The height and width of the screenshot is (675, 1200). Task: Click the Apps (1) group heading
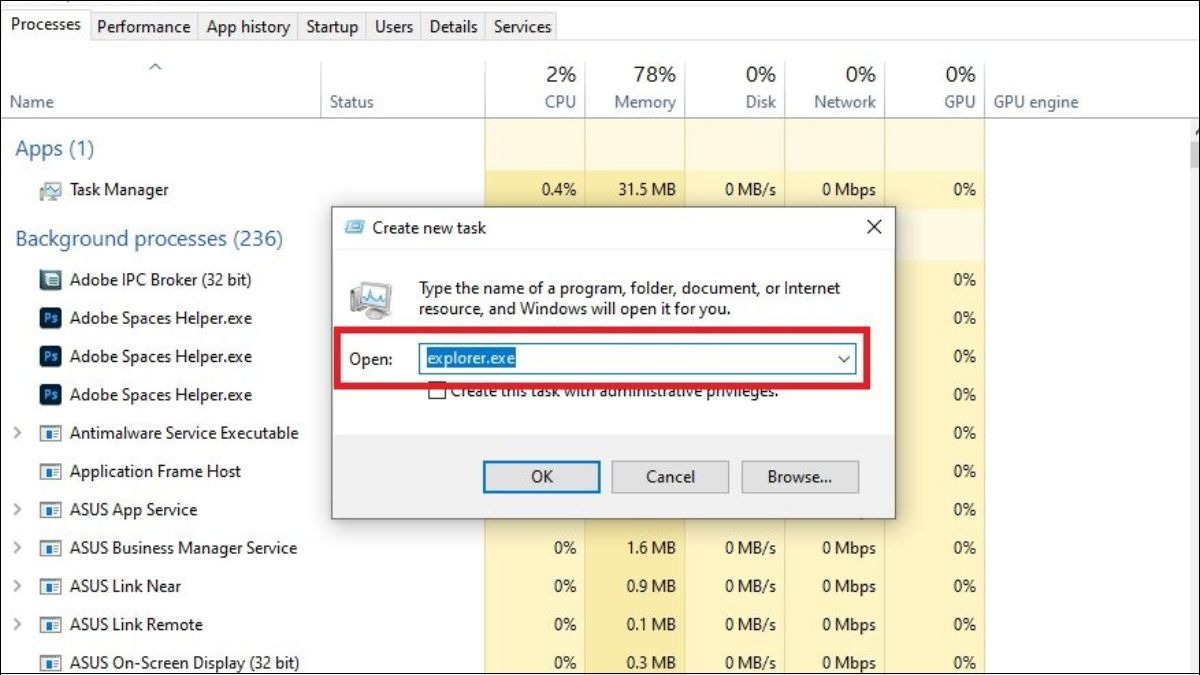54,149
